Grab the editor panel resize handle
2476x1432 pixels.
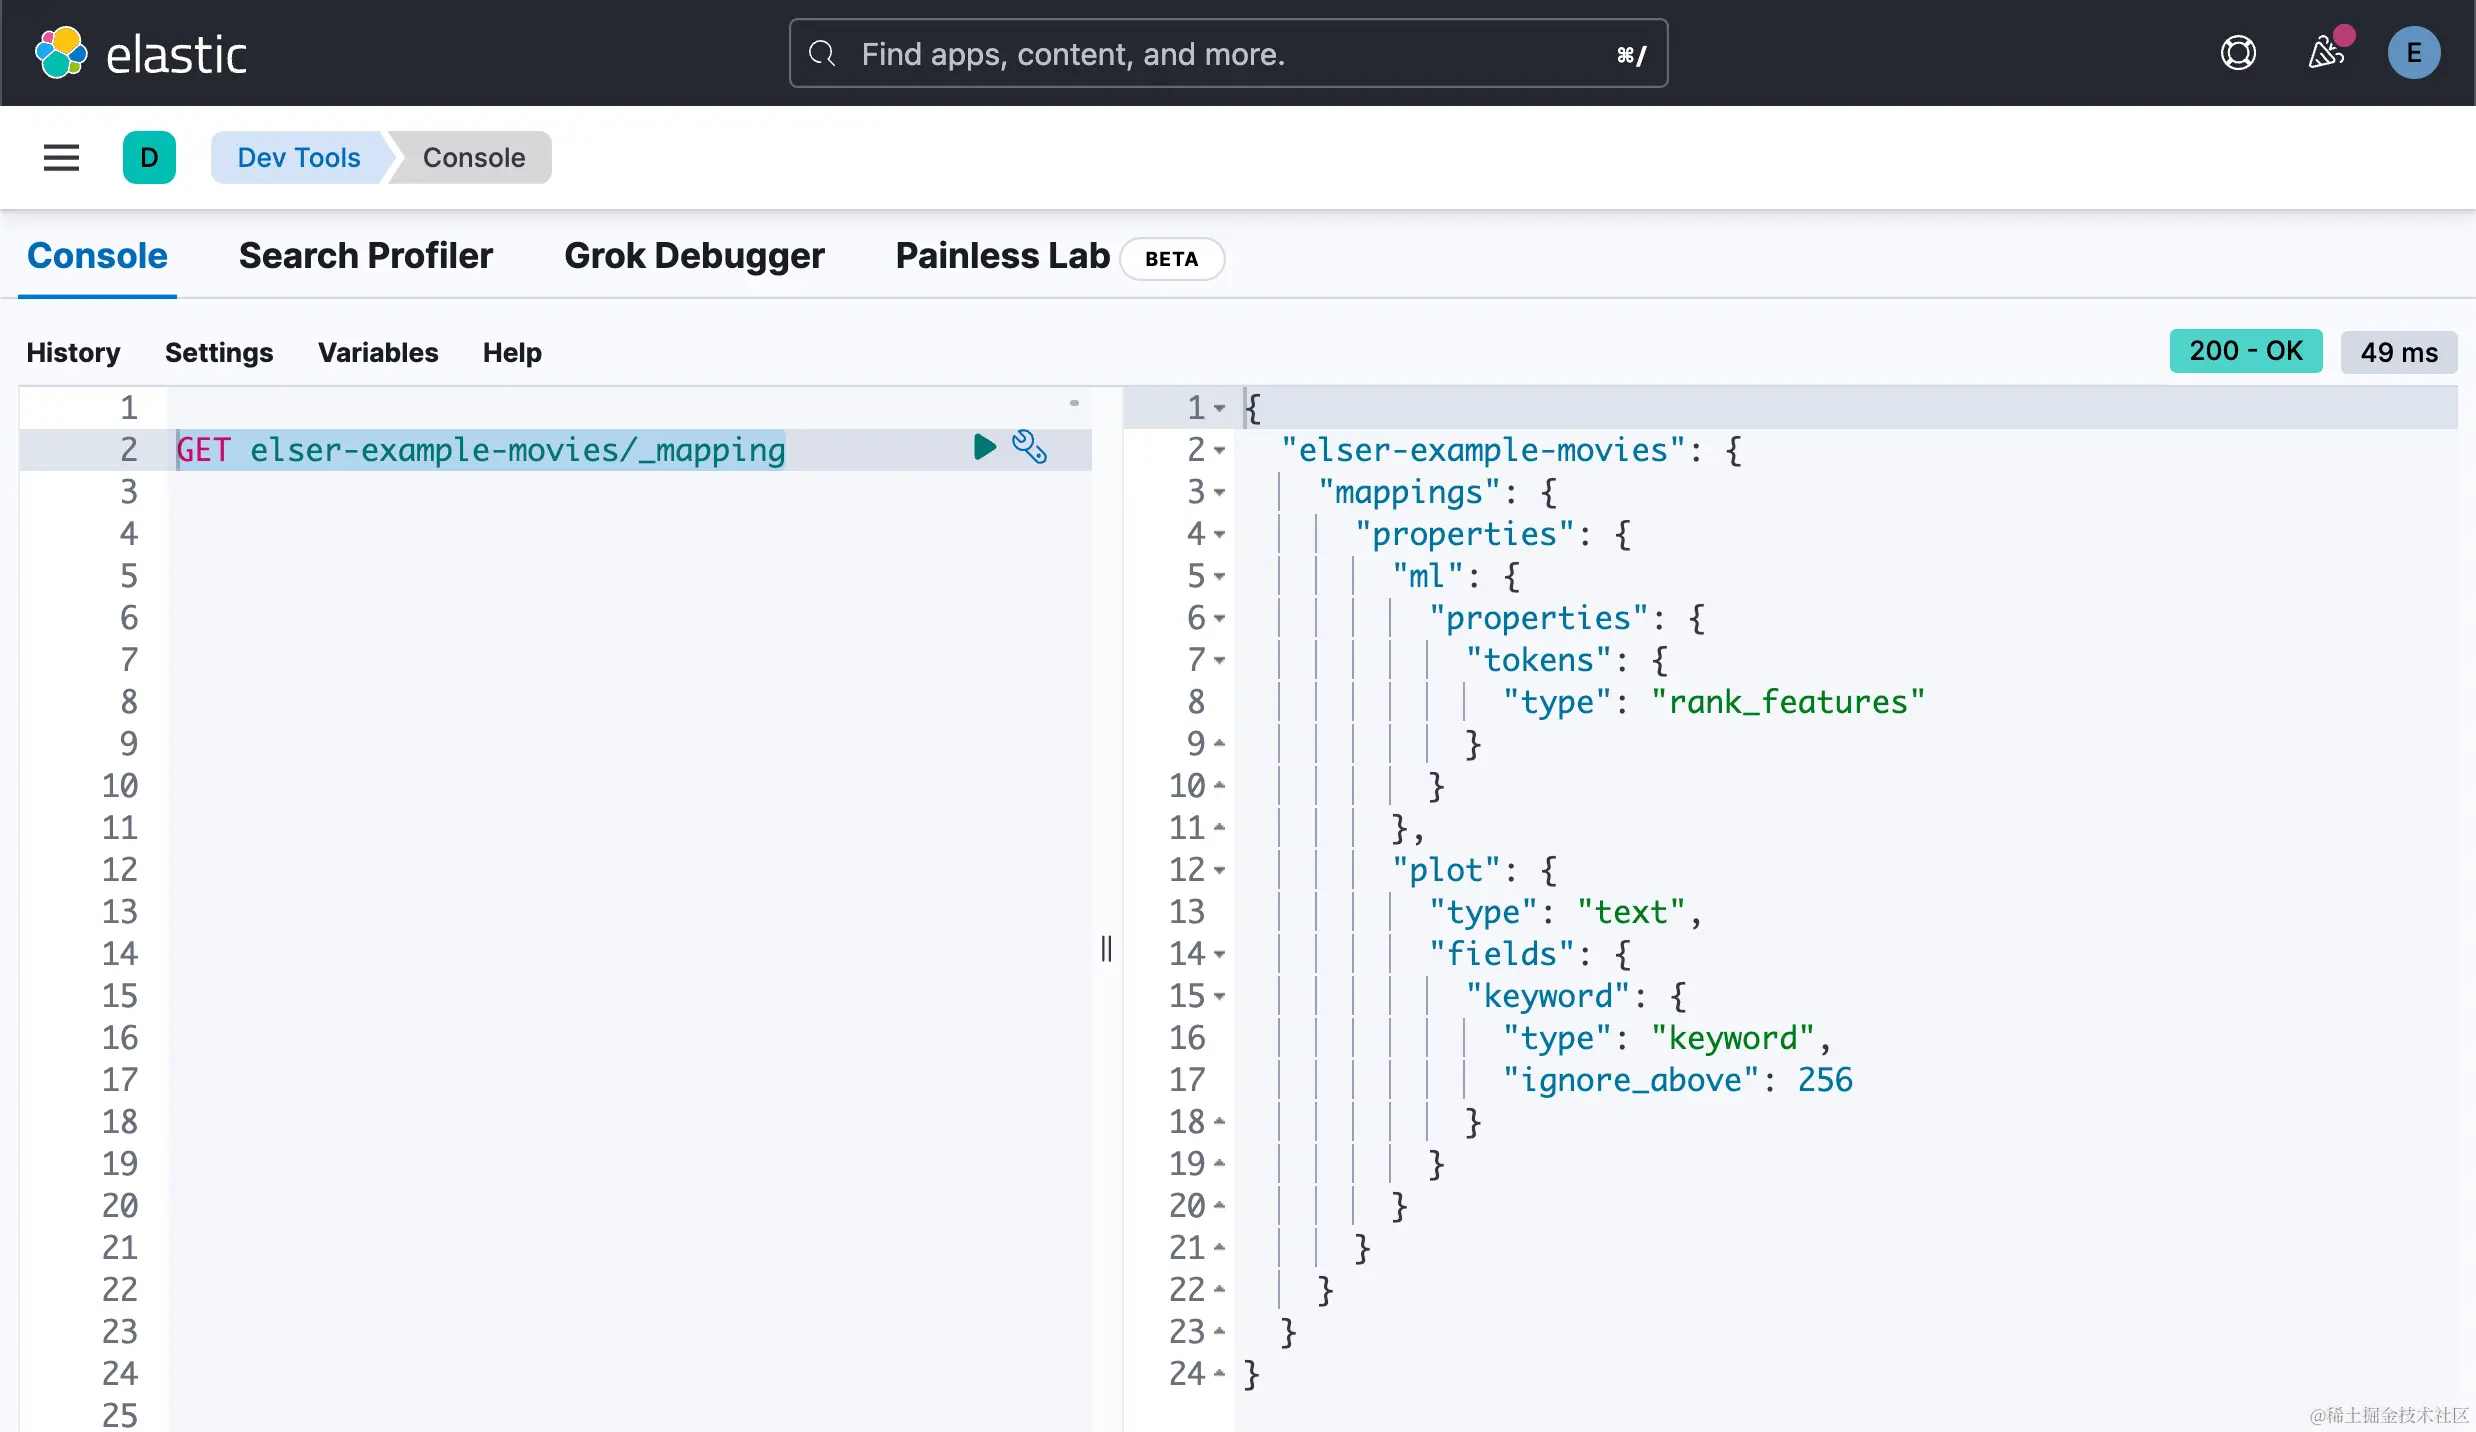click(1106, 948)
